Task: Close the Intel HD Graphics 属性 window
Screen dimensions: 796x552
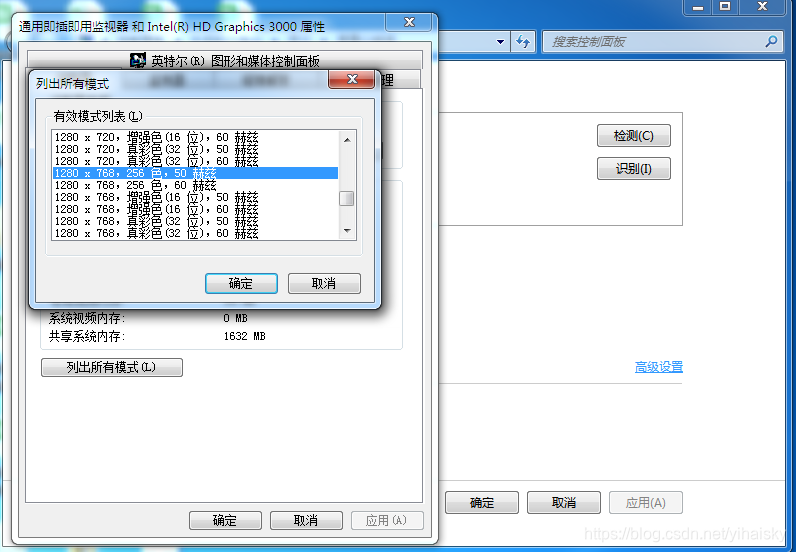Action: (x=409, y=22)
